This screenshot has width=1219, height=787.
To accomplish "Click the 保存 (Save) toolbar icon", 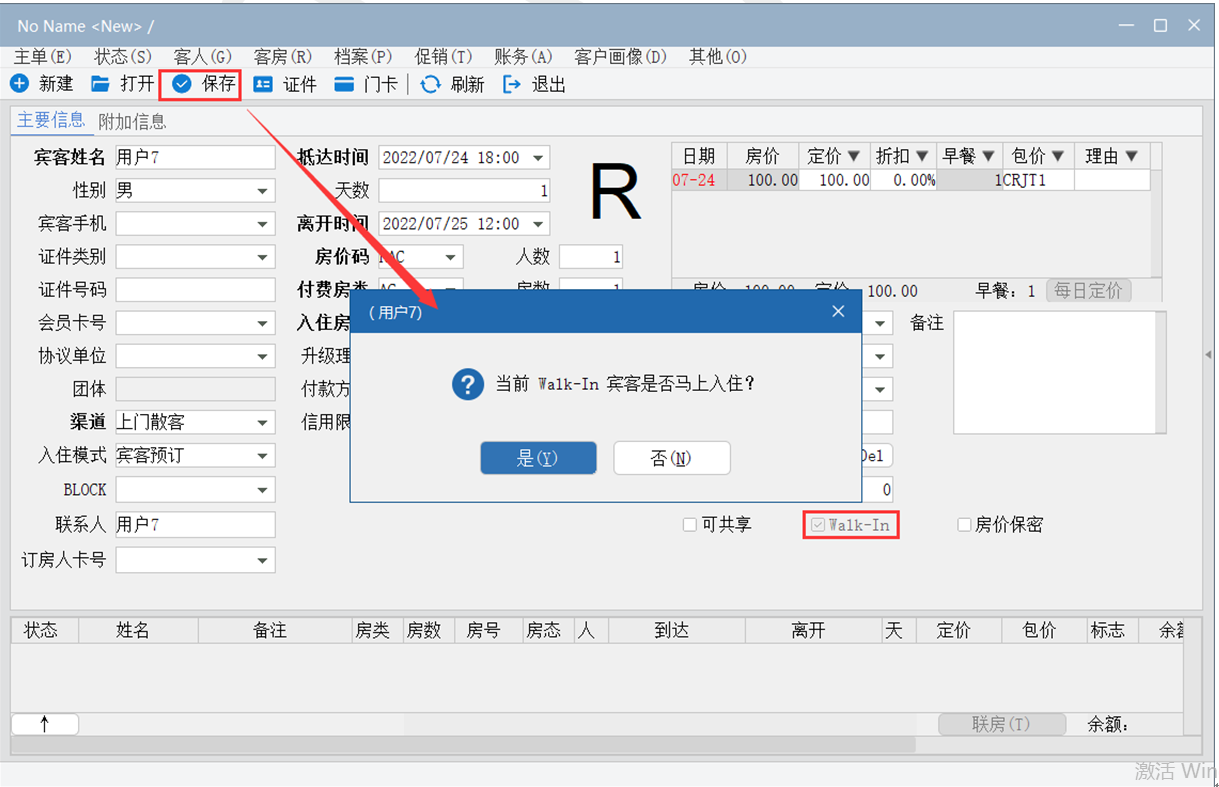I will click(x=181, y=84).
